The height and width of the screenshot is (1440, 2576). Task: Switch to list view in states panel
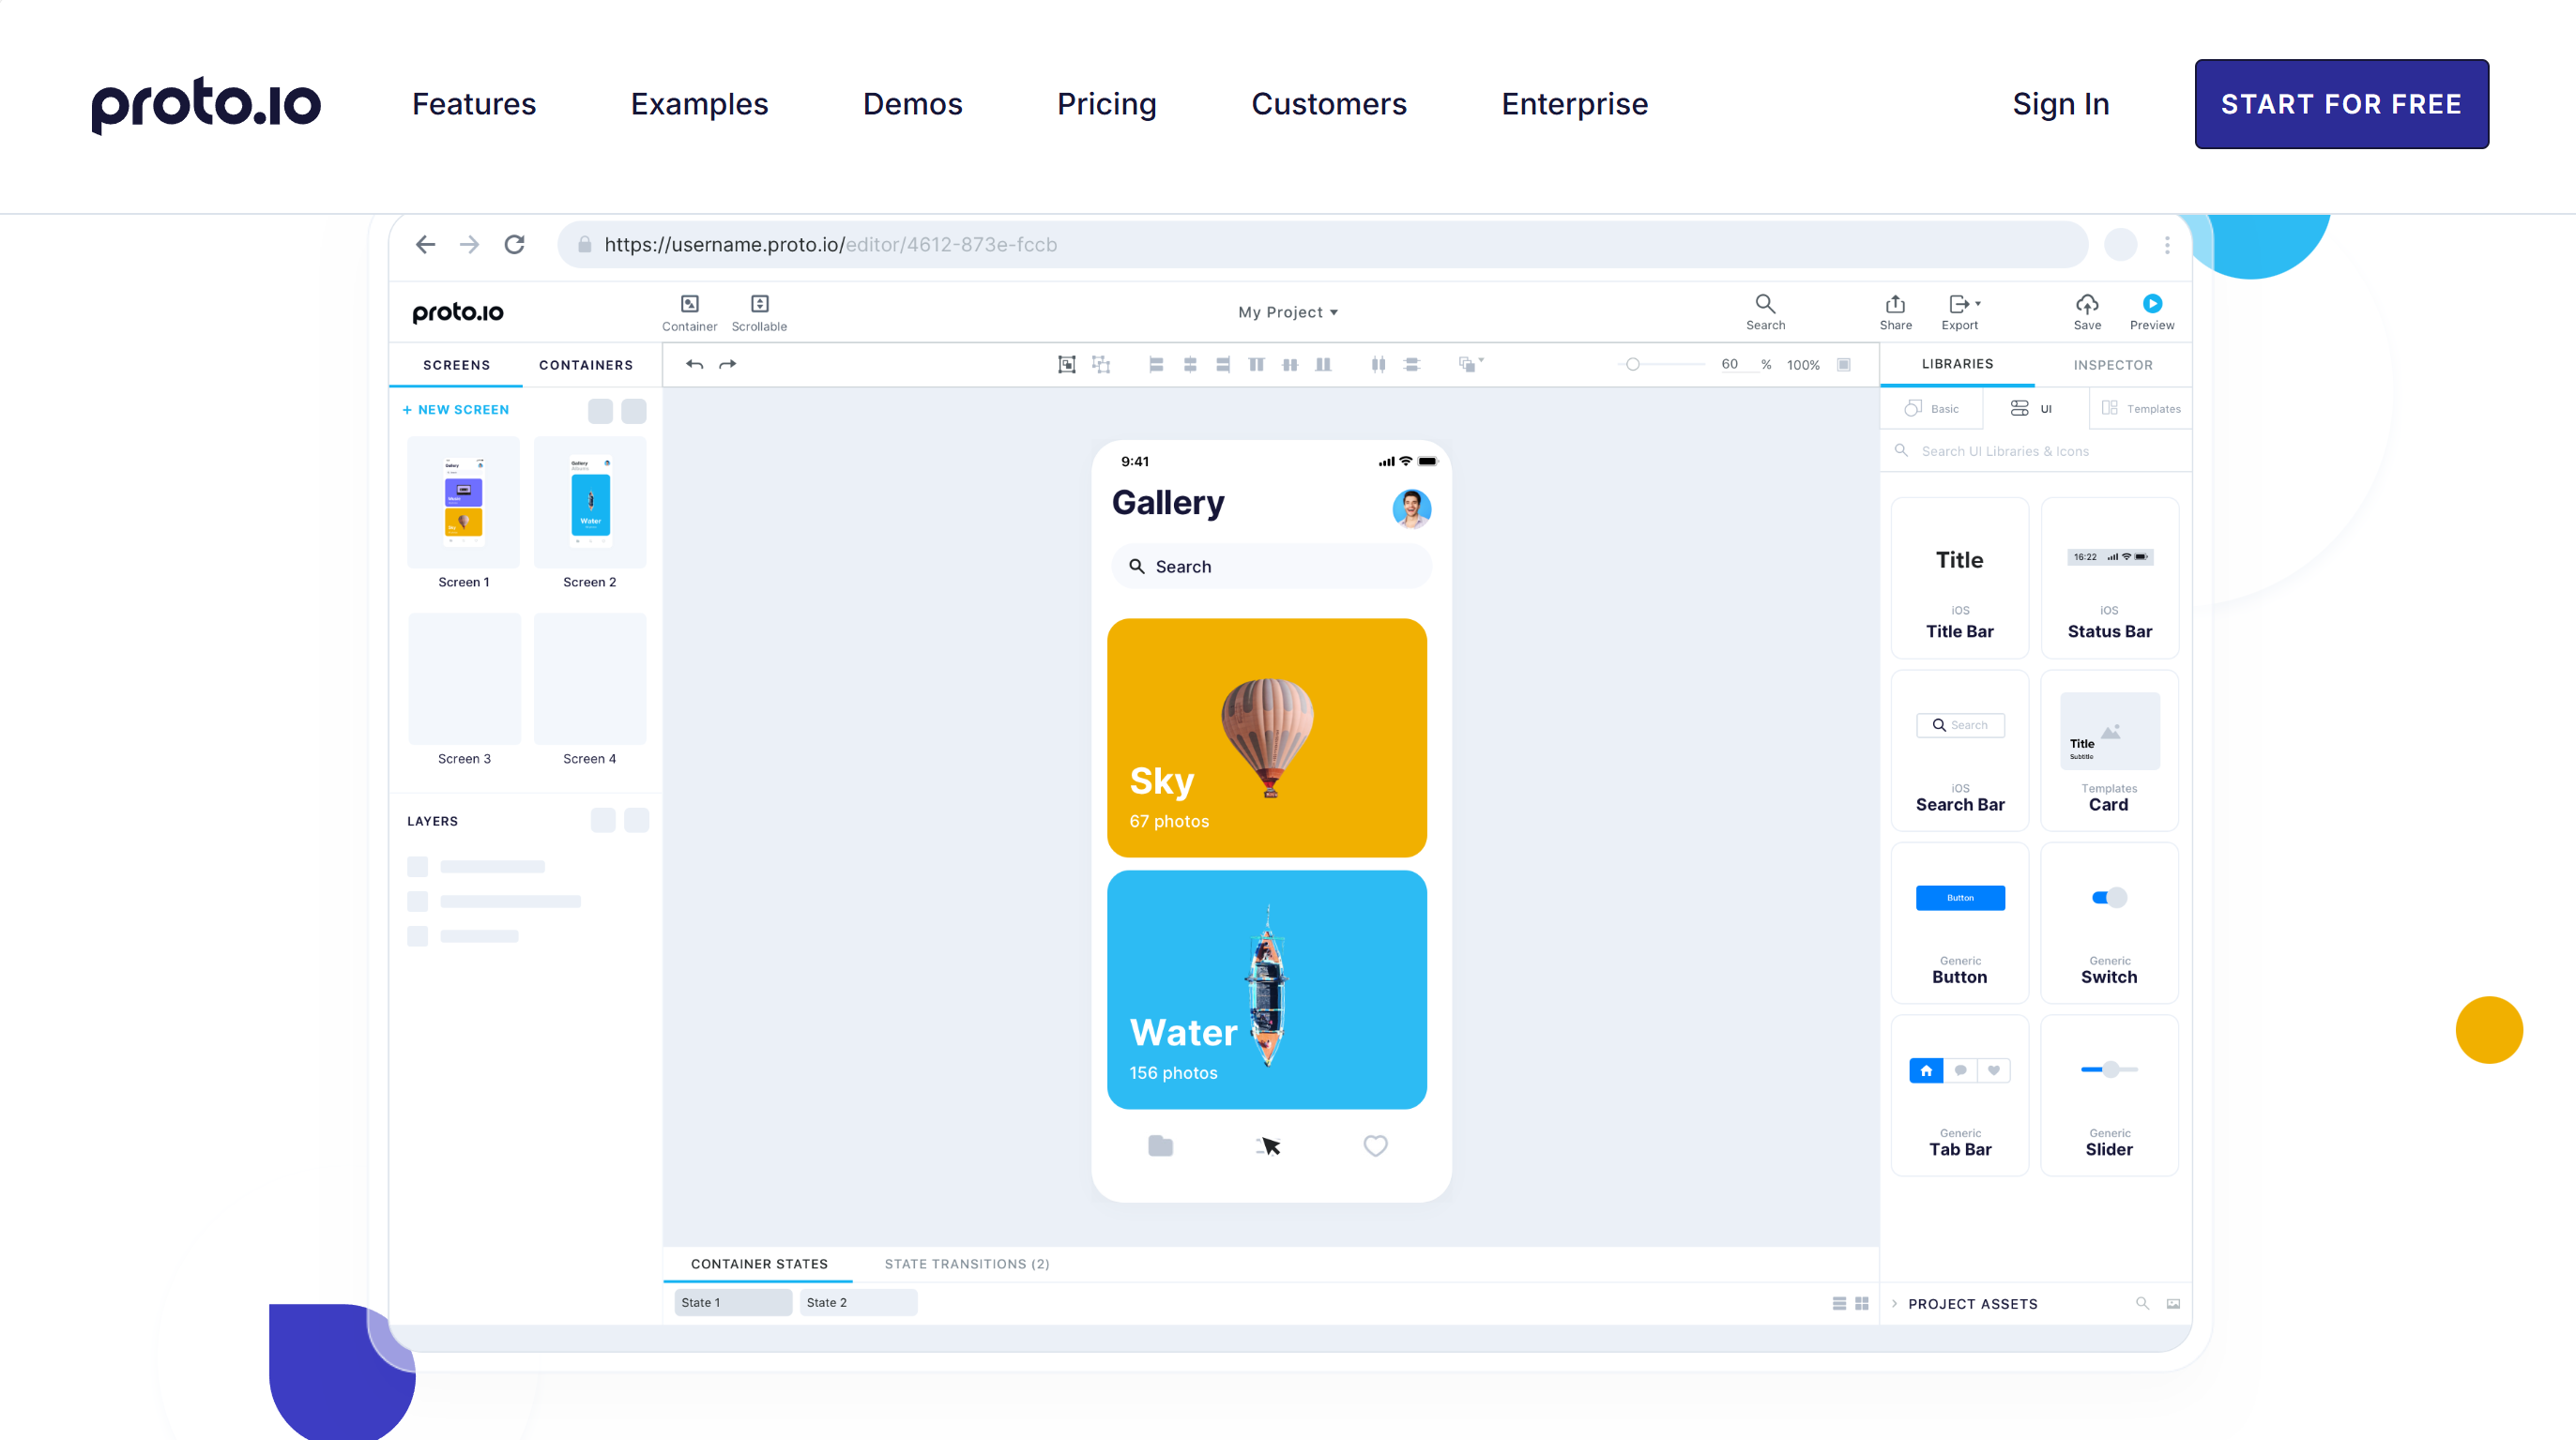coord(1839,1303)
